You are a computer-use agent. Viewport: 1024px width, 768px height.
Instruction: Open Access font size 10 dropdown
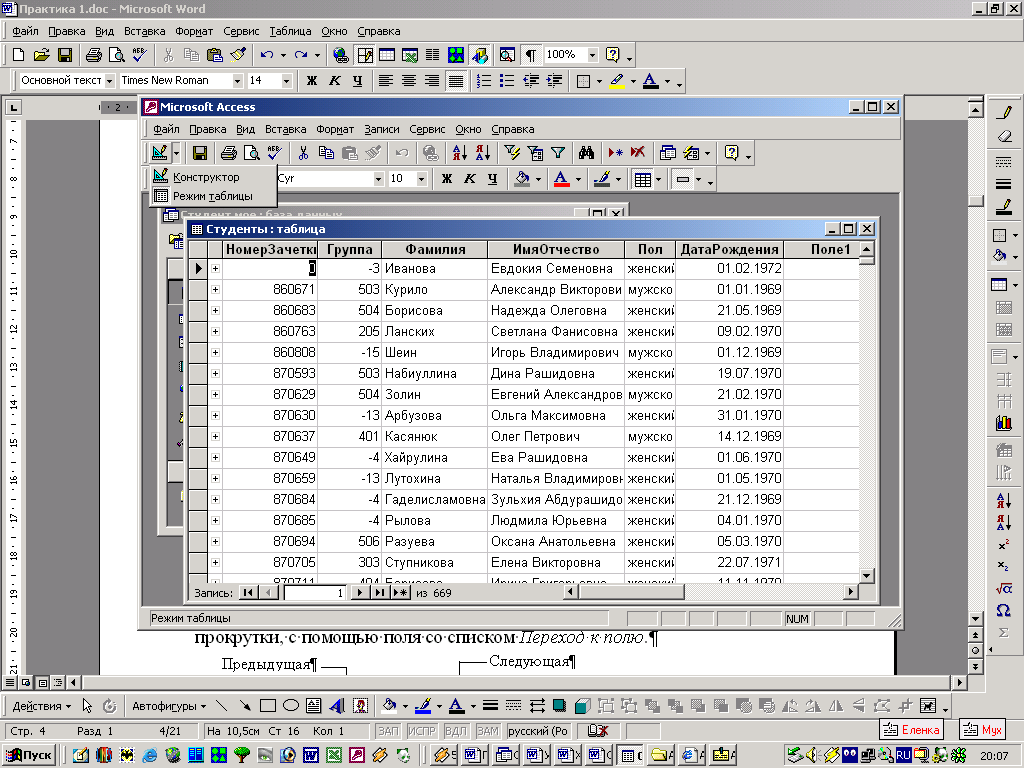pyautogui.click(x=421, y=179)
